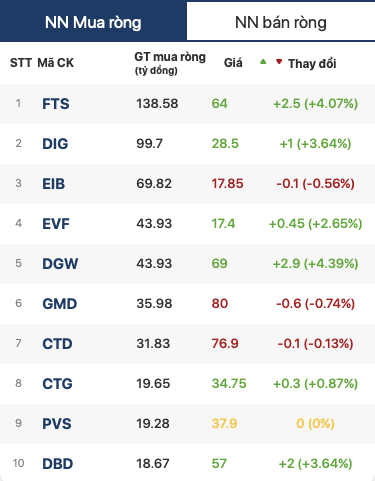Click the GT mua ròng column header
This screenshot has width=375, height=481.
coord(170,63)
